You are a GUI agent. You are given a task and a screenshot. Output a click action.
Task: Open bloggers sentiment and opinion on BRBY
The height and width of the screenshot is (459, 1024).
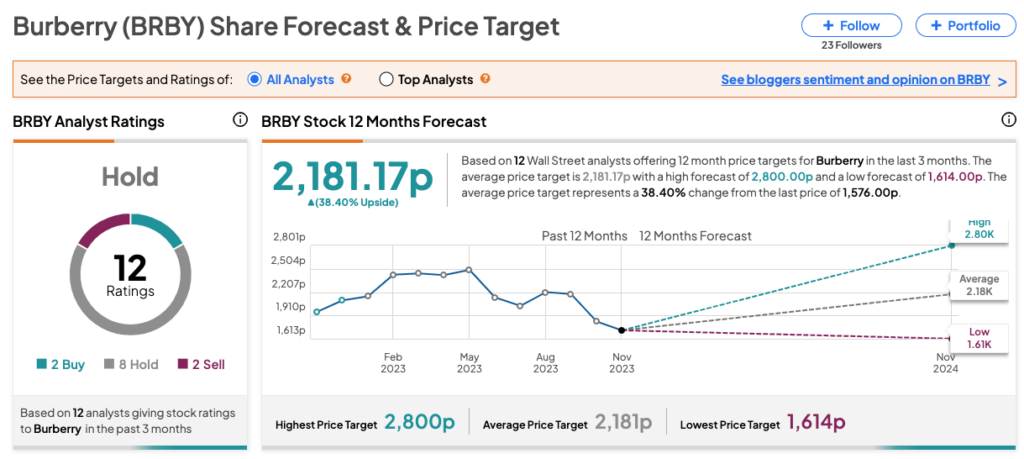tap(853, 80)
